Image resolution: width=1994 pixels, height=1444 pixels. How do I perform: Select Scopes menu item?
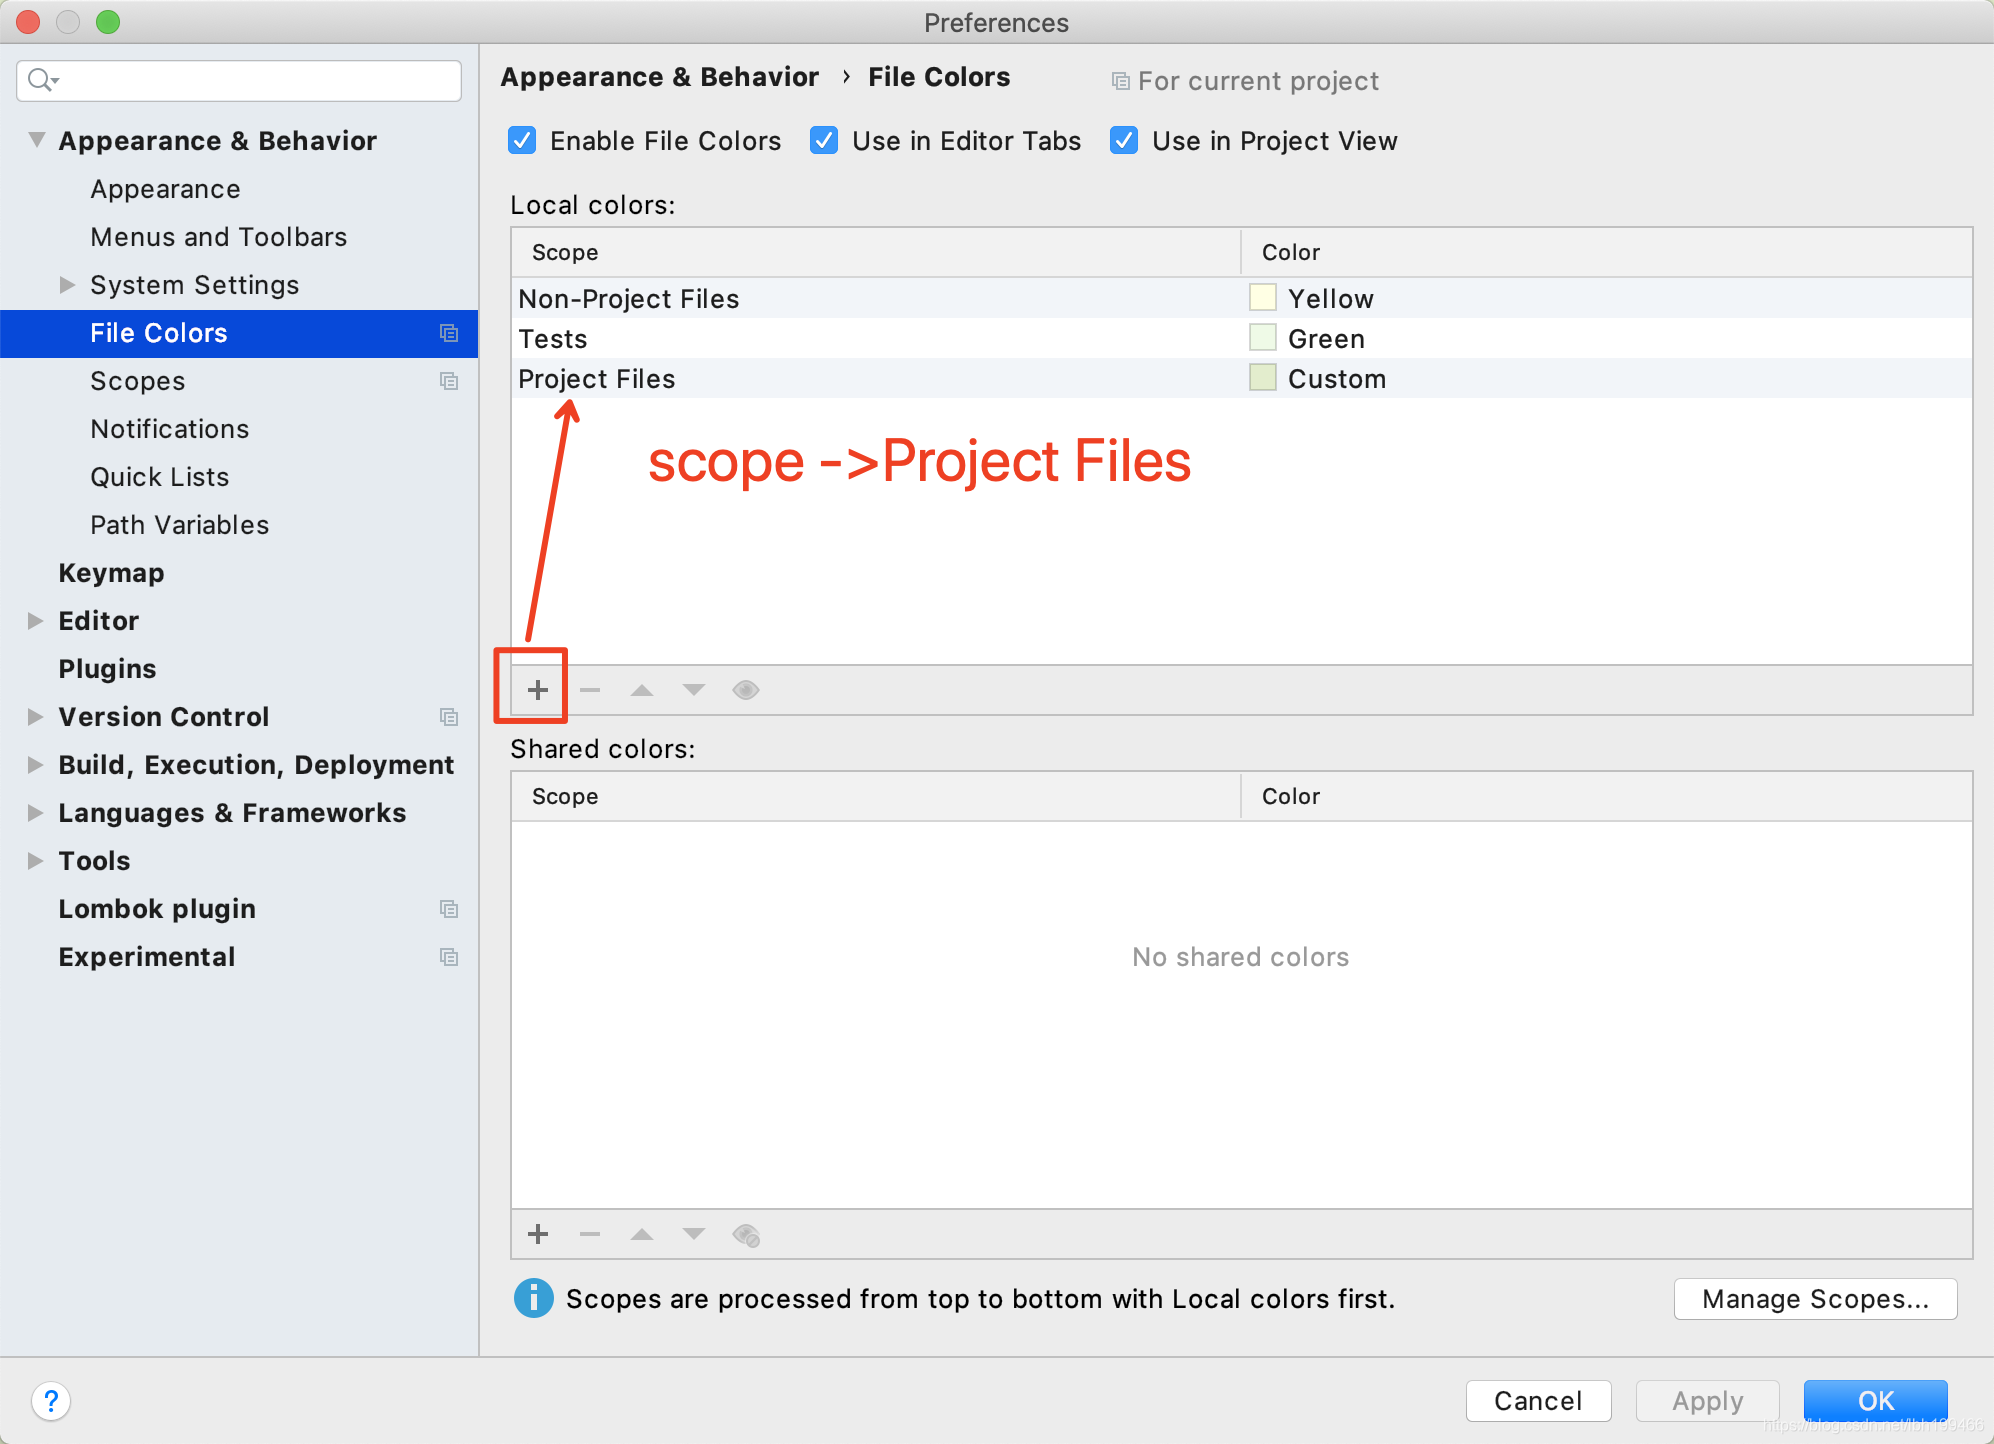[x=135, y=381]
